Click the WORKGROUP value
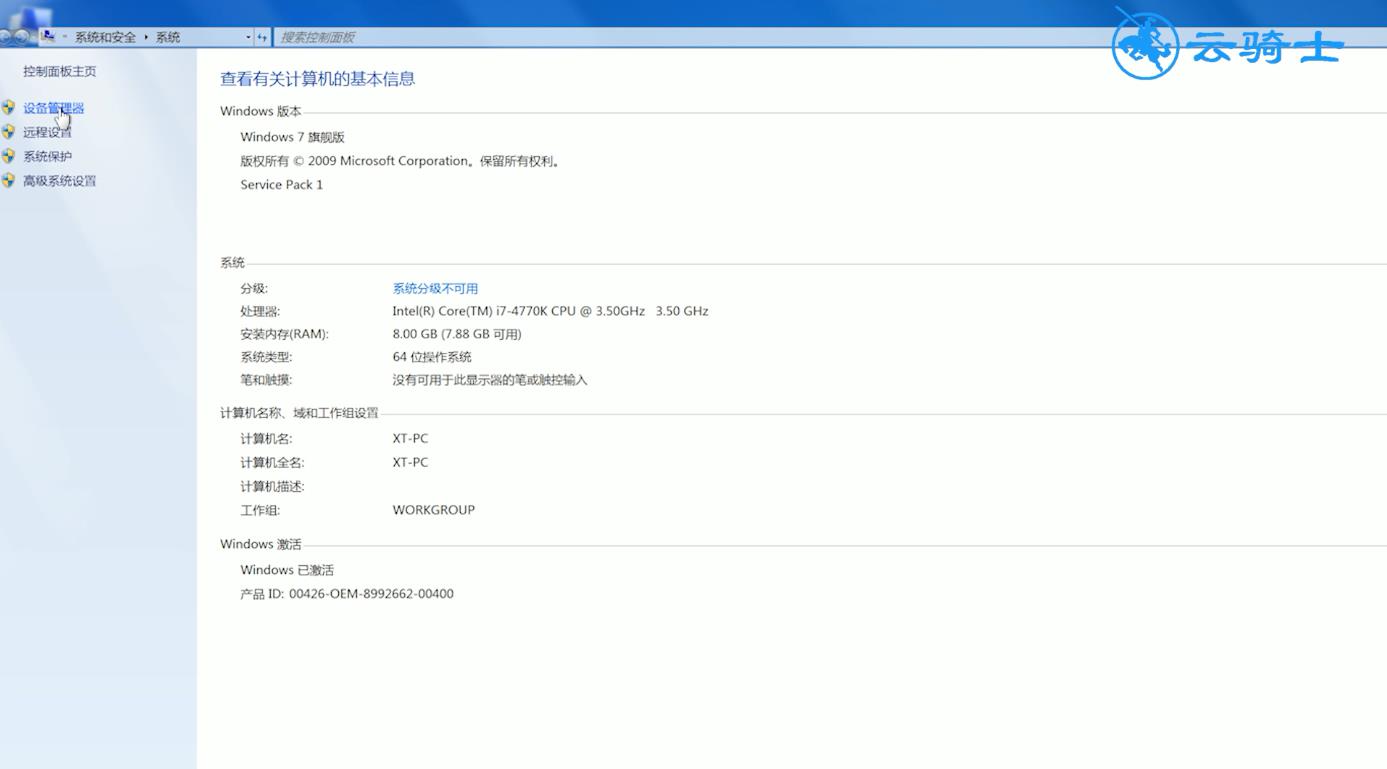This screenshot has width=1387, height=769. click(433, 510)
